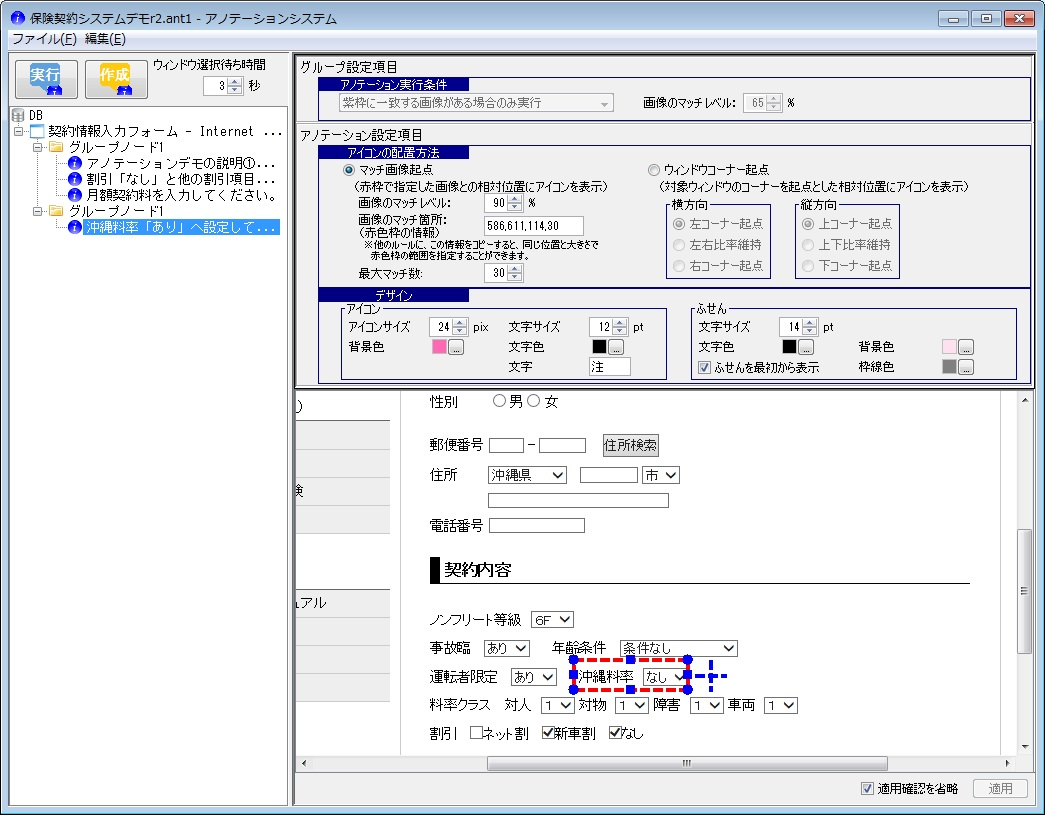Collapse the first グループノード1 node
The width and height of the screenshot is (1045, 815).
pos(37,147)
